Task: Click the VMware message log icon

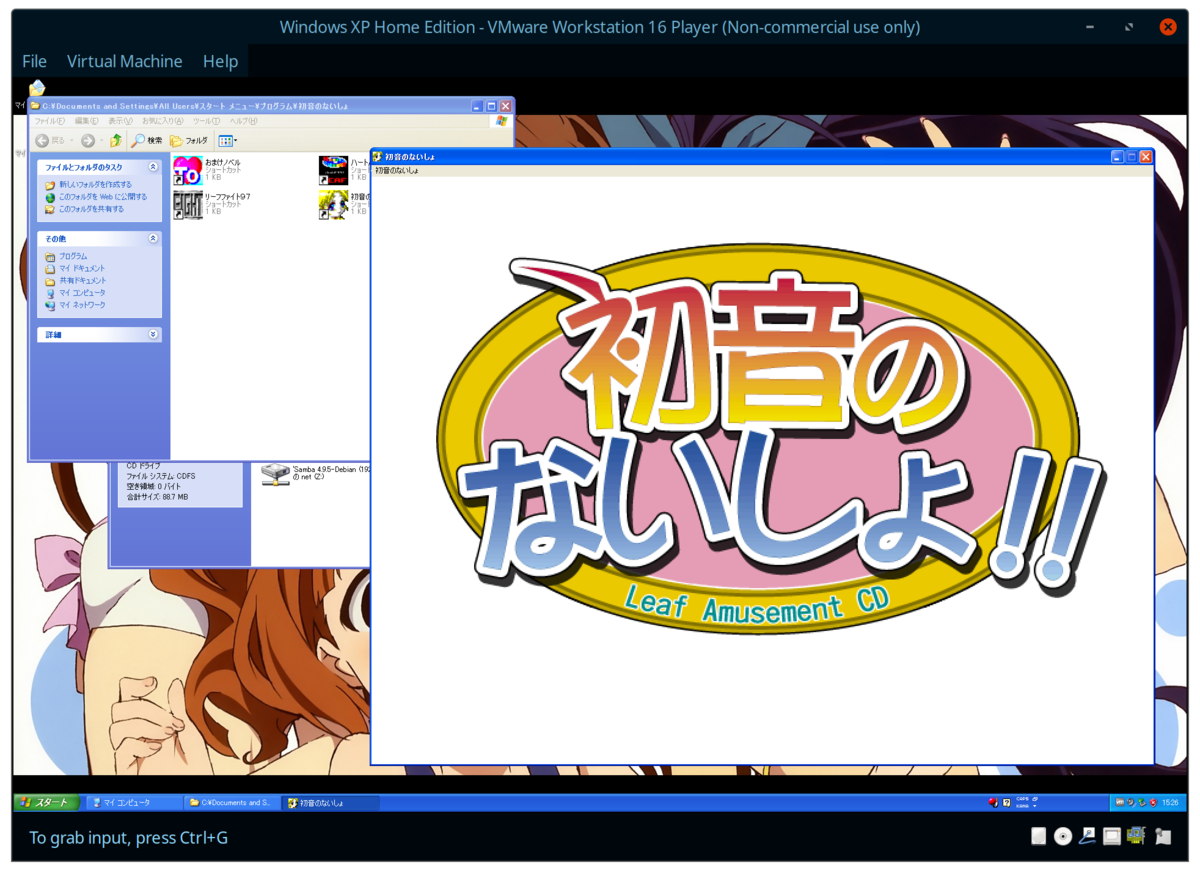Action: pyautogui.click(x=1162, y=836)
